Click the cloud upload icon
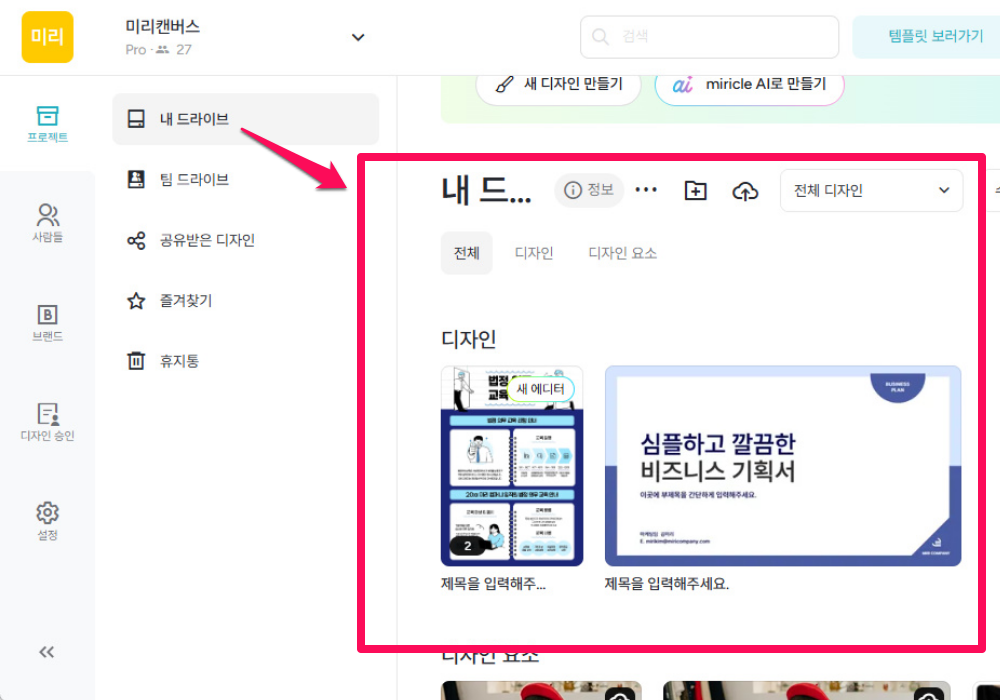This screenshot has width=1000, height=700. pos(745,190)
